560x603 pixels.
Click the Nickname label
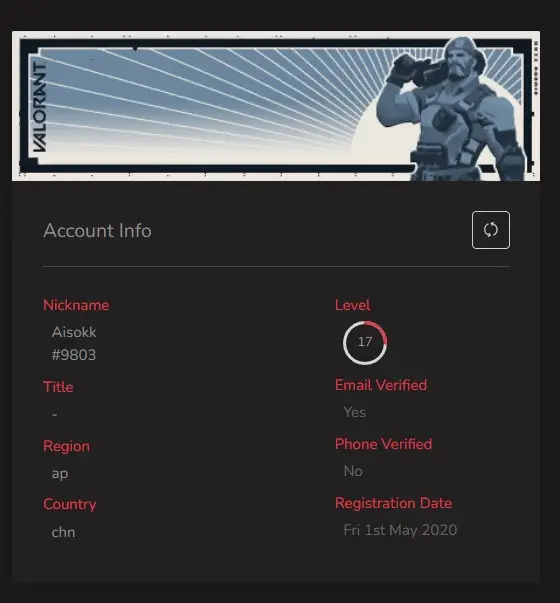pos(76,305)
